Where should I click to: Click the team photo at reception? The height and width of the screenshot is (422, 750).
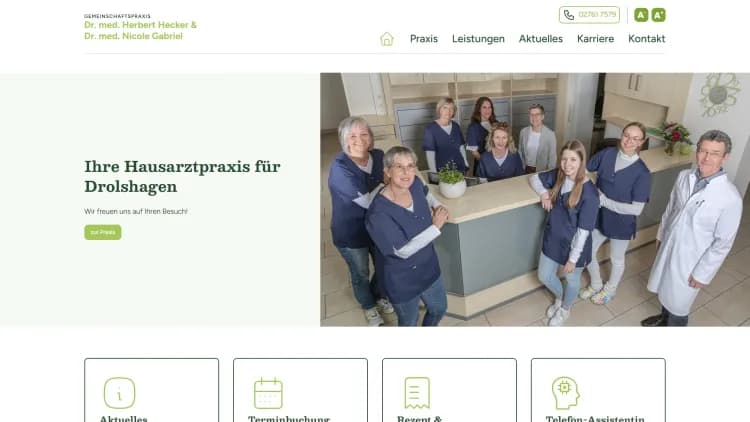[x=535, y=200]
